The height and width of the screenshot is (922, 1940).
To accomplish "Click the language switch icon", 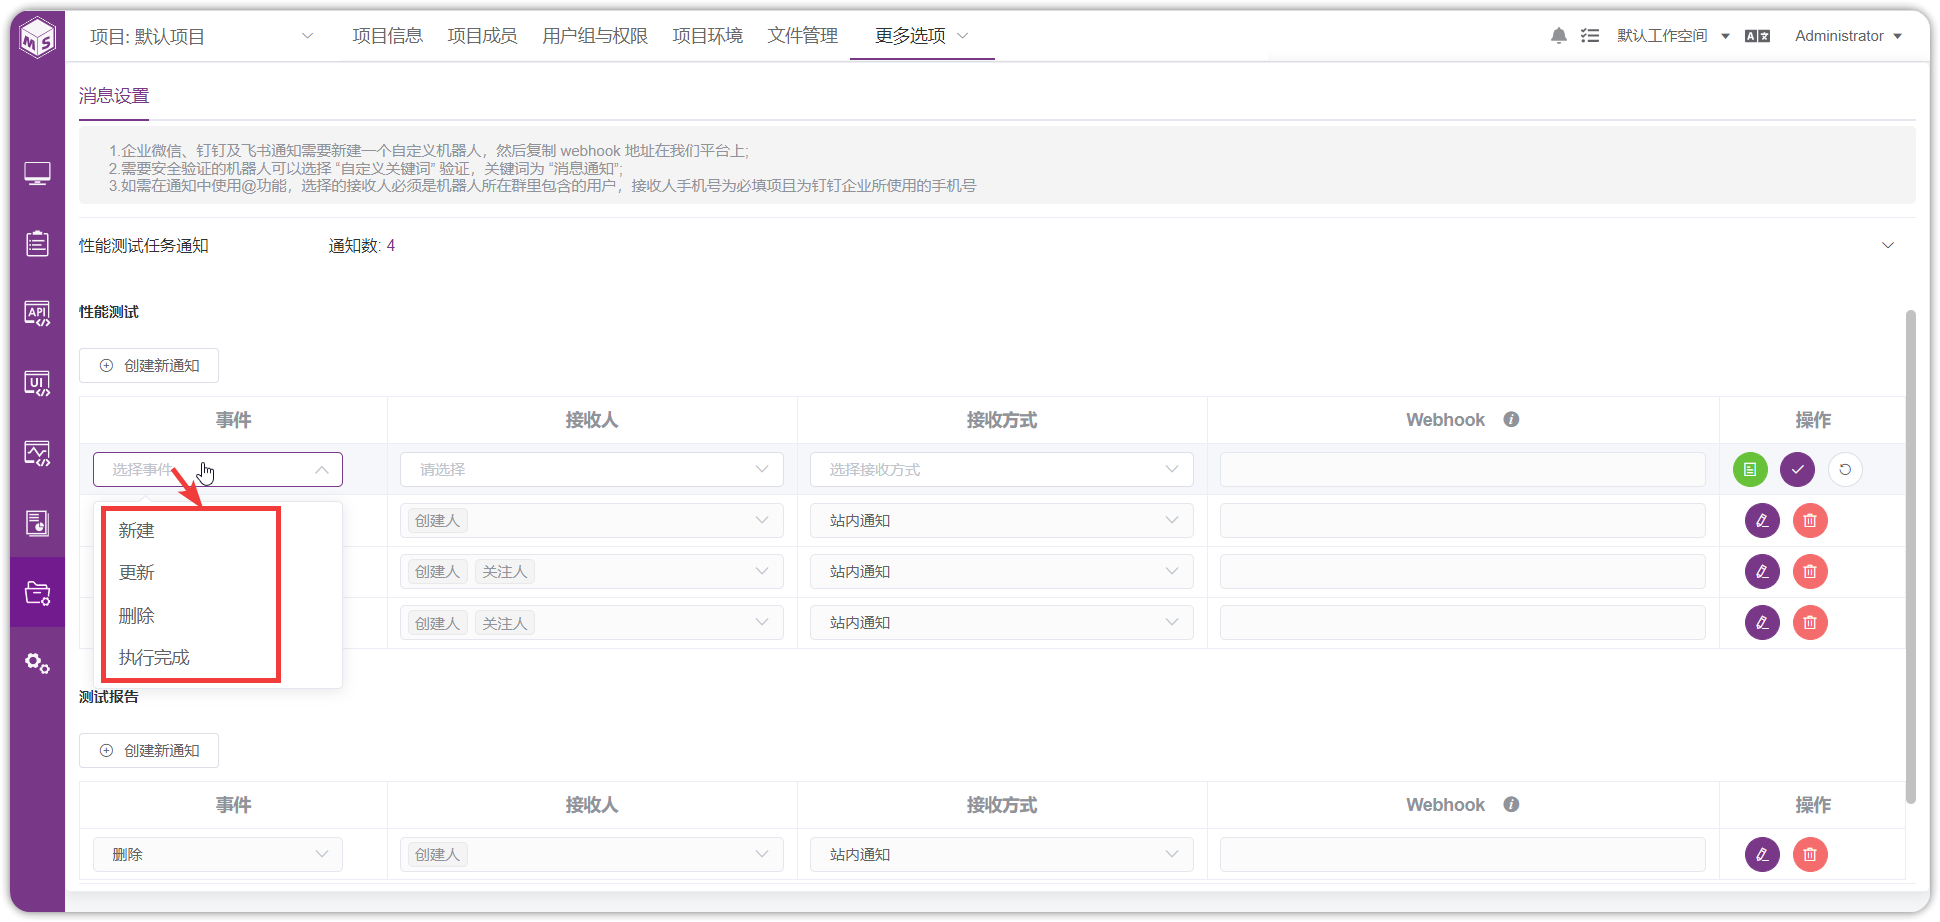I will pos(1757,36).
